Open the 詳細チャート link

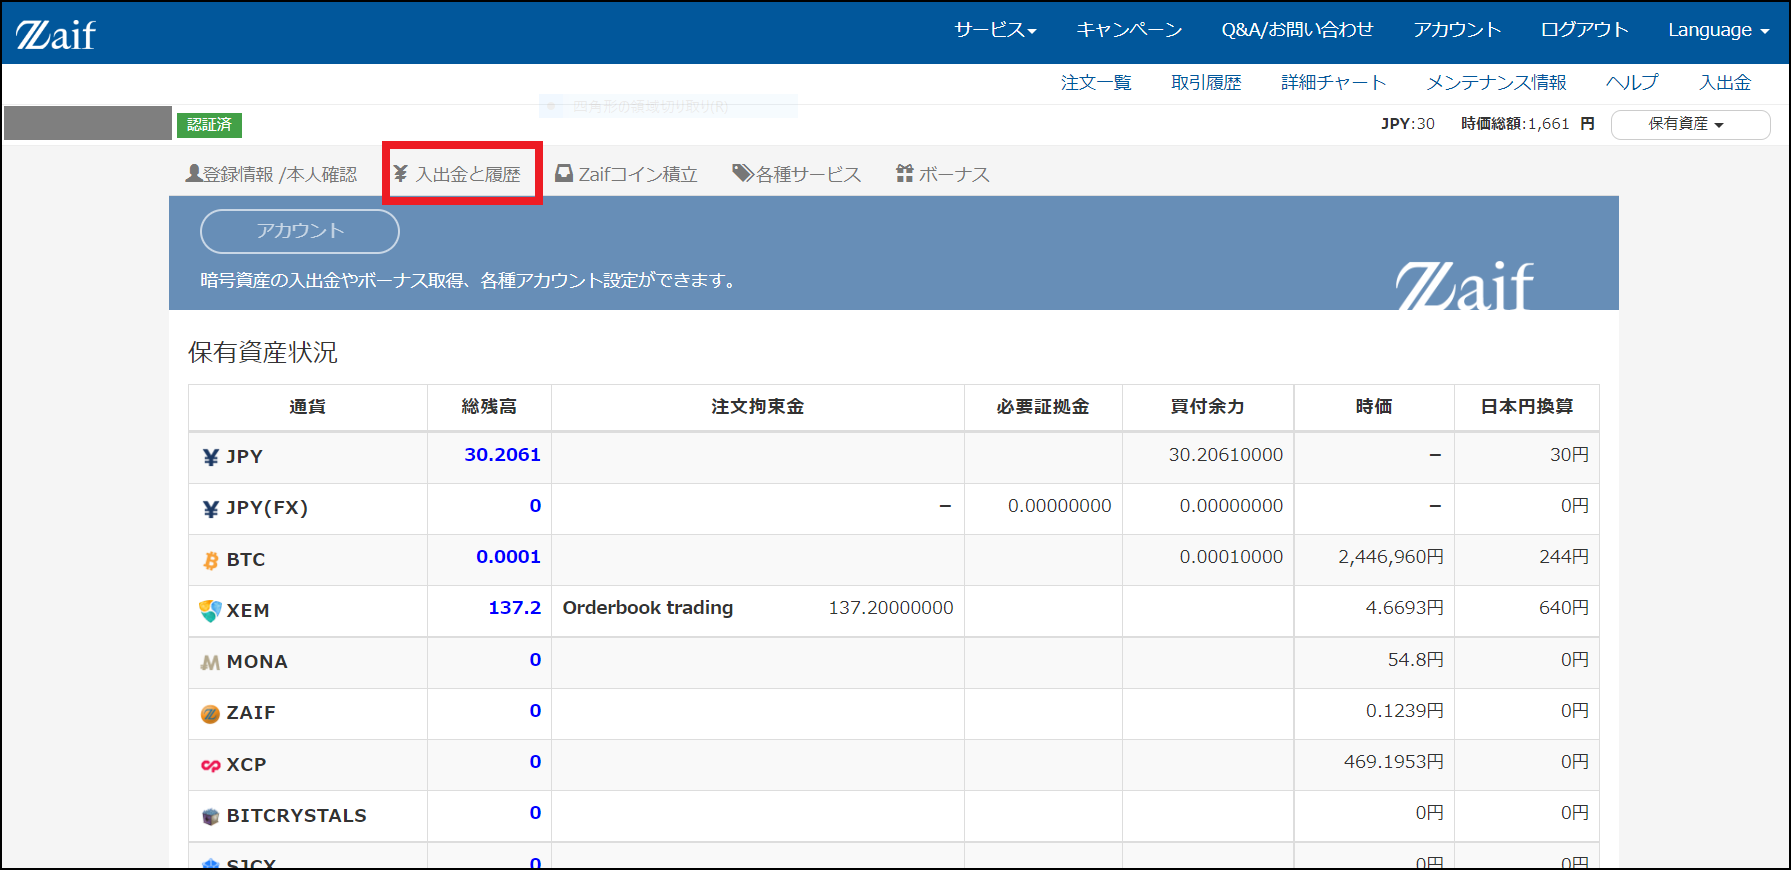click(1334, 82)
